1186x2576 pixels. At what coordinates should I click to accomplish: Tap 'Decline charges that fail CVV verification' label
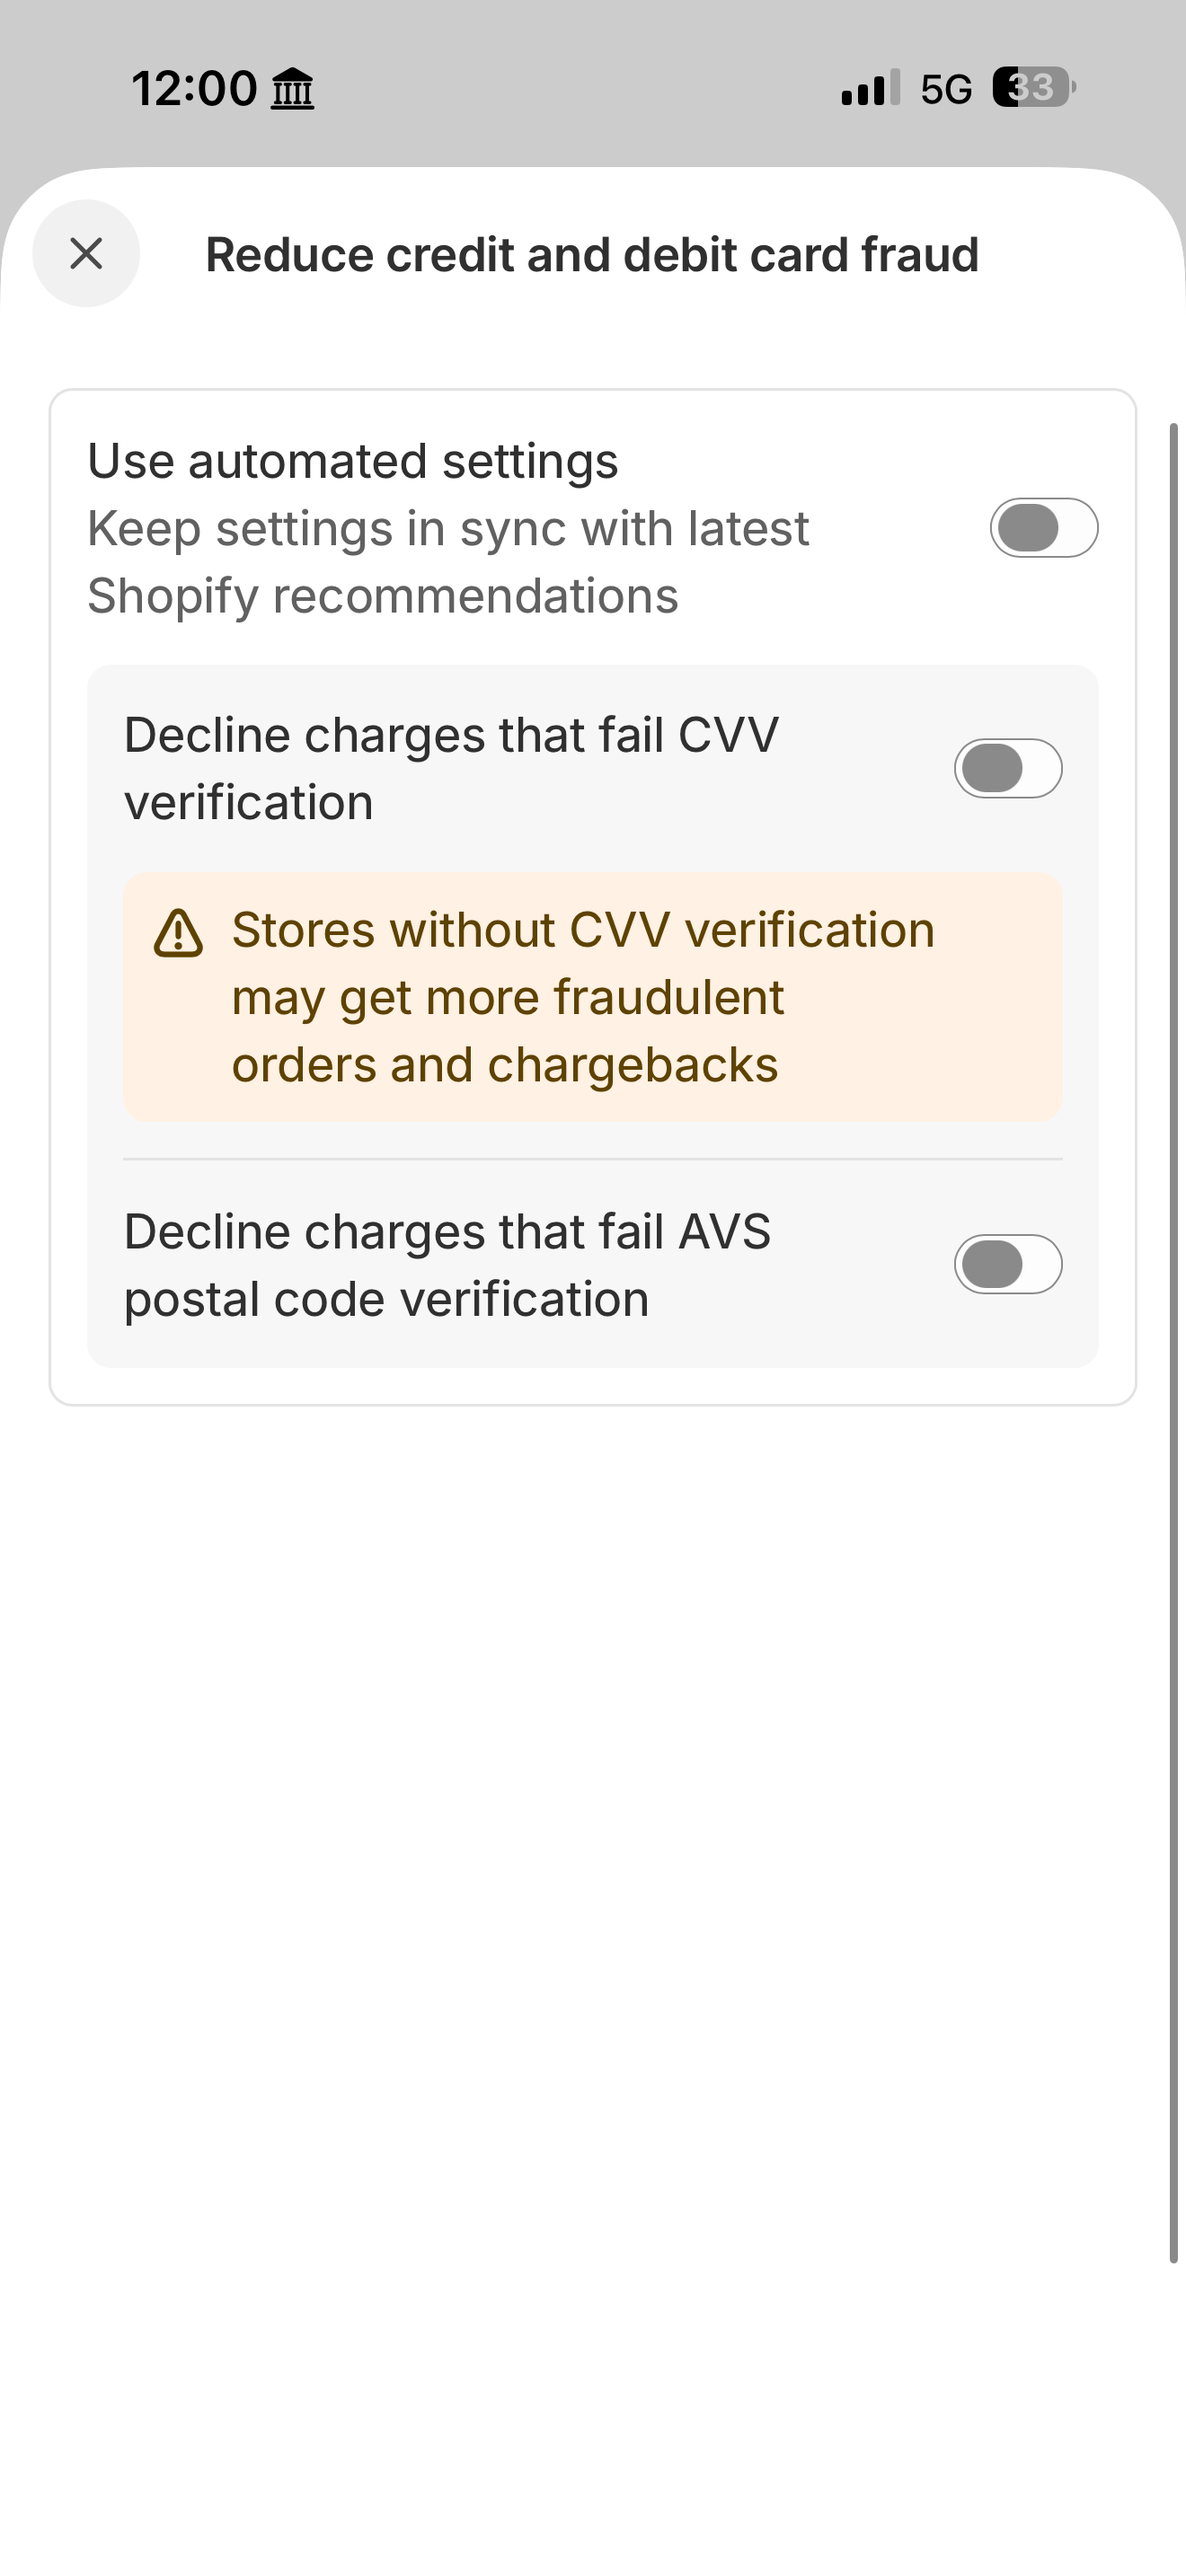450,768
